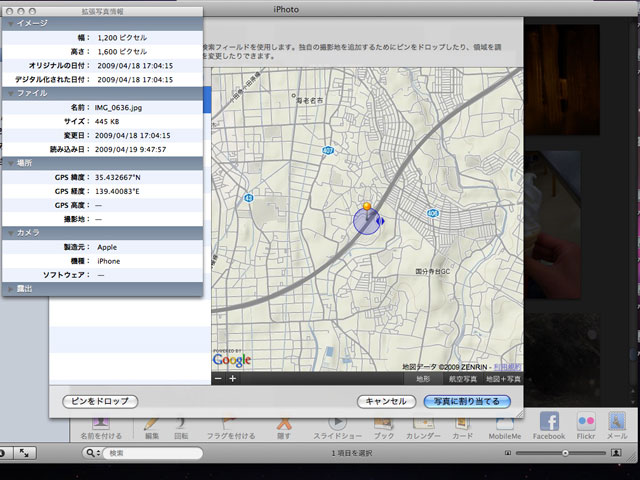The width and height of the screenshot is (640, 480).
Task: Click the 高さ value 1,600 ピクセル
Action: coord(122,52)
